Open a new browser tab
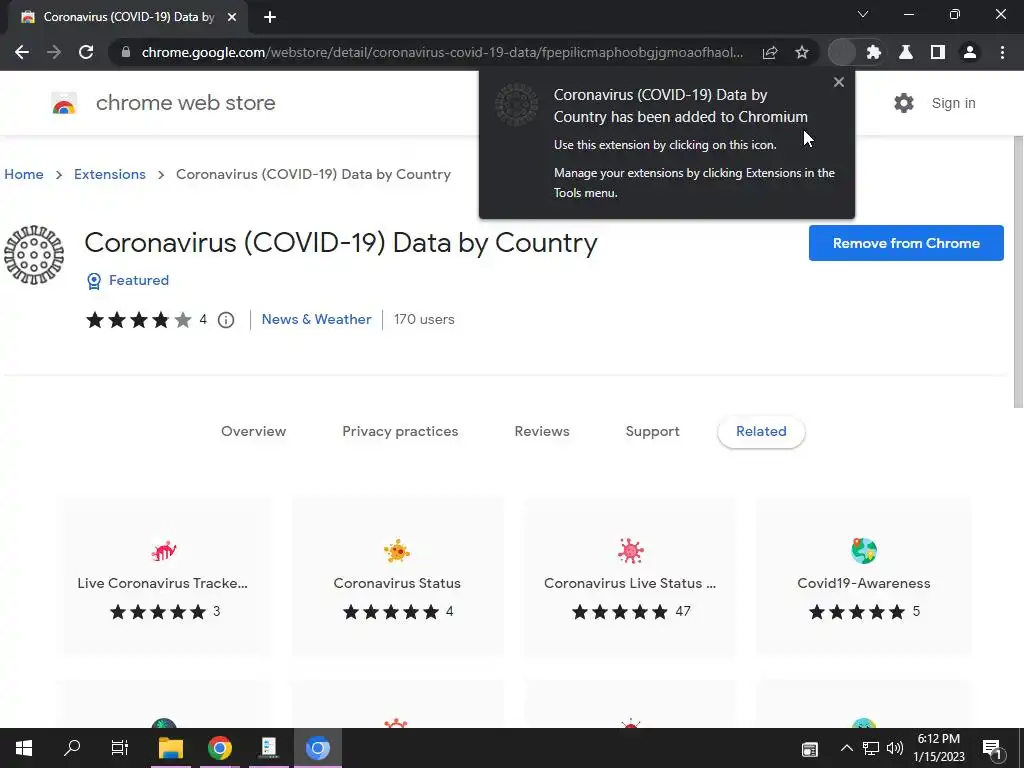Screen dimensions: 1024x768 pyautogui.click(x=270, y=17)
